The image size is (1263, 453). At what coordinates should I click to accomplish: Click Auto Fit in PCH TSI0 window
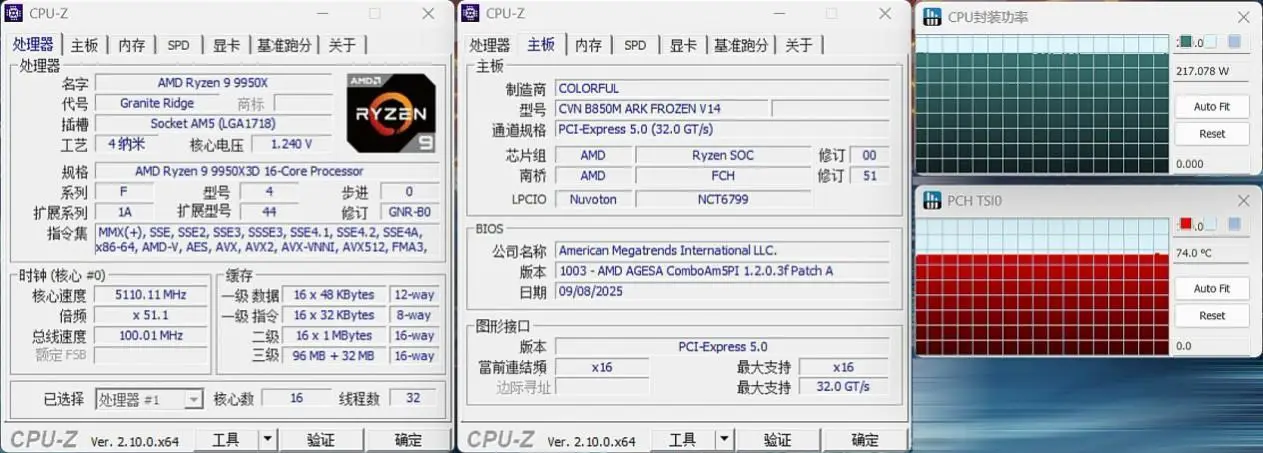(x=1212, y=288)
